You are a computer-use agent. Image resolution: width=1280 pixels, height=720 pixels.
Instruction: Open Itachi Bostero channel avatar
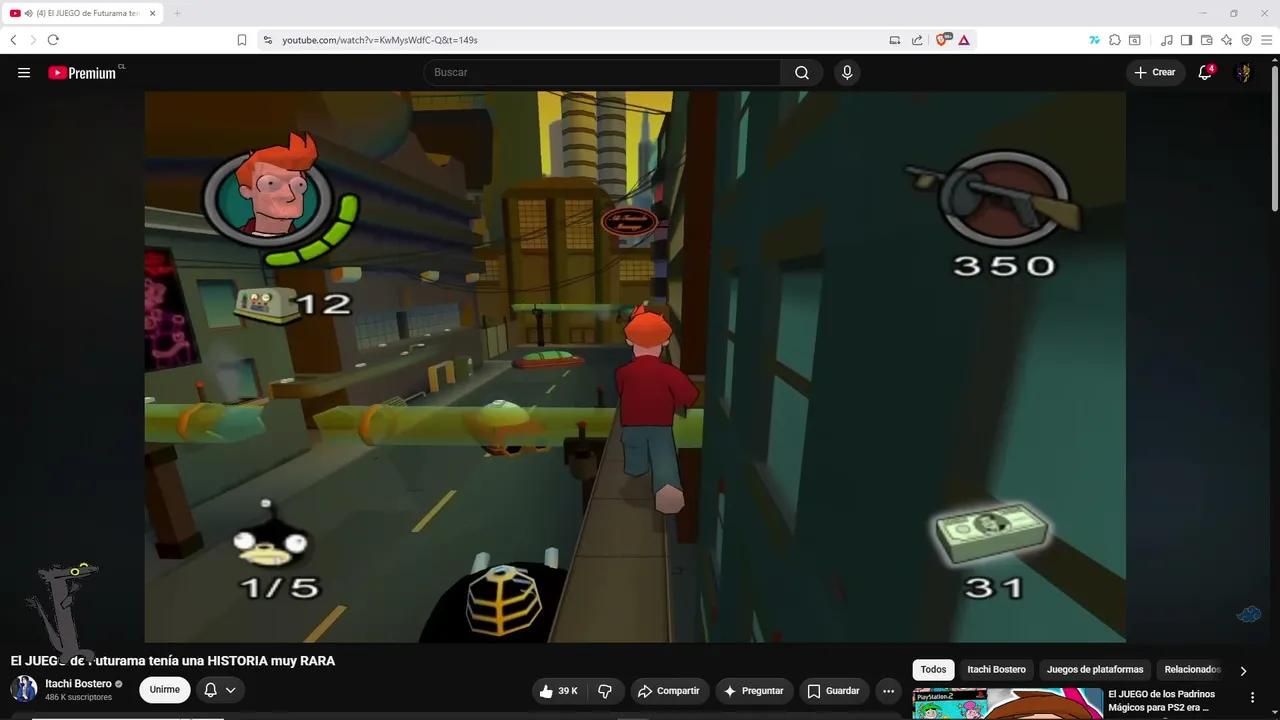24,689
